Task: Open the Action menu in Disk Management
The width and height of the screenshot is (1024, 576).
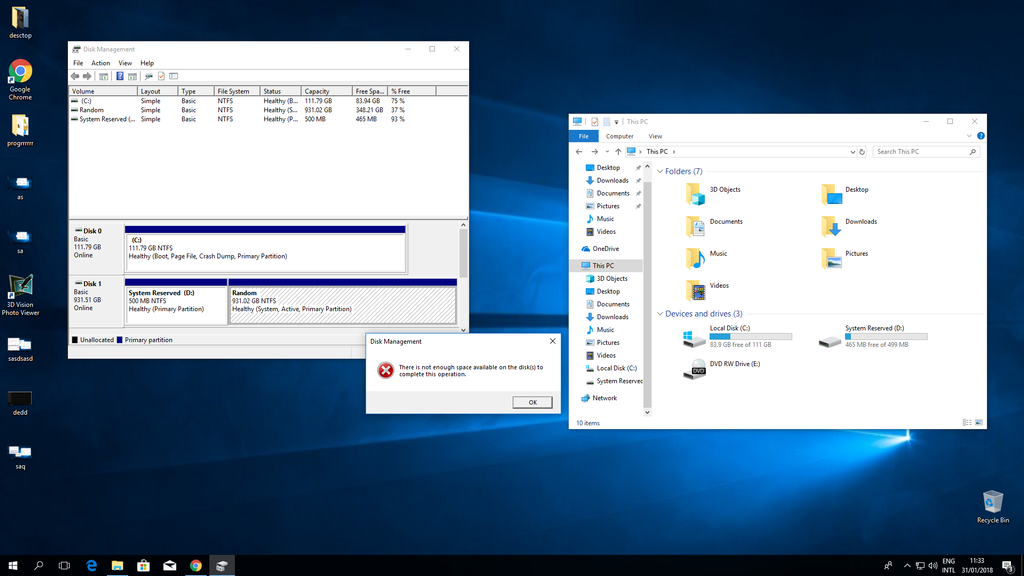Action: (x=101, y=63)
